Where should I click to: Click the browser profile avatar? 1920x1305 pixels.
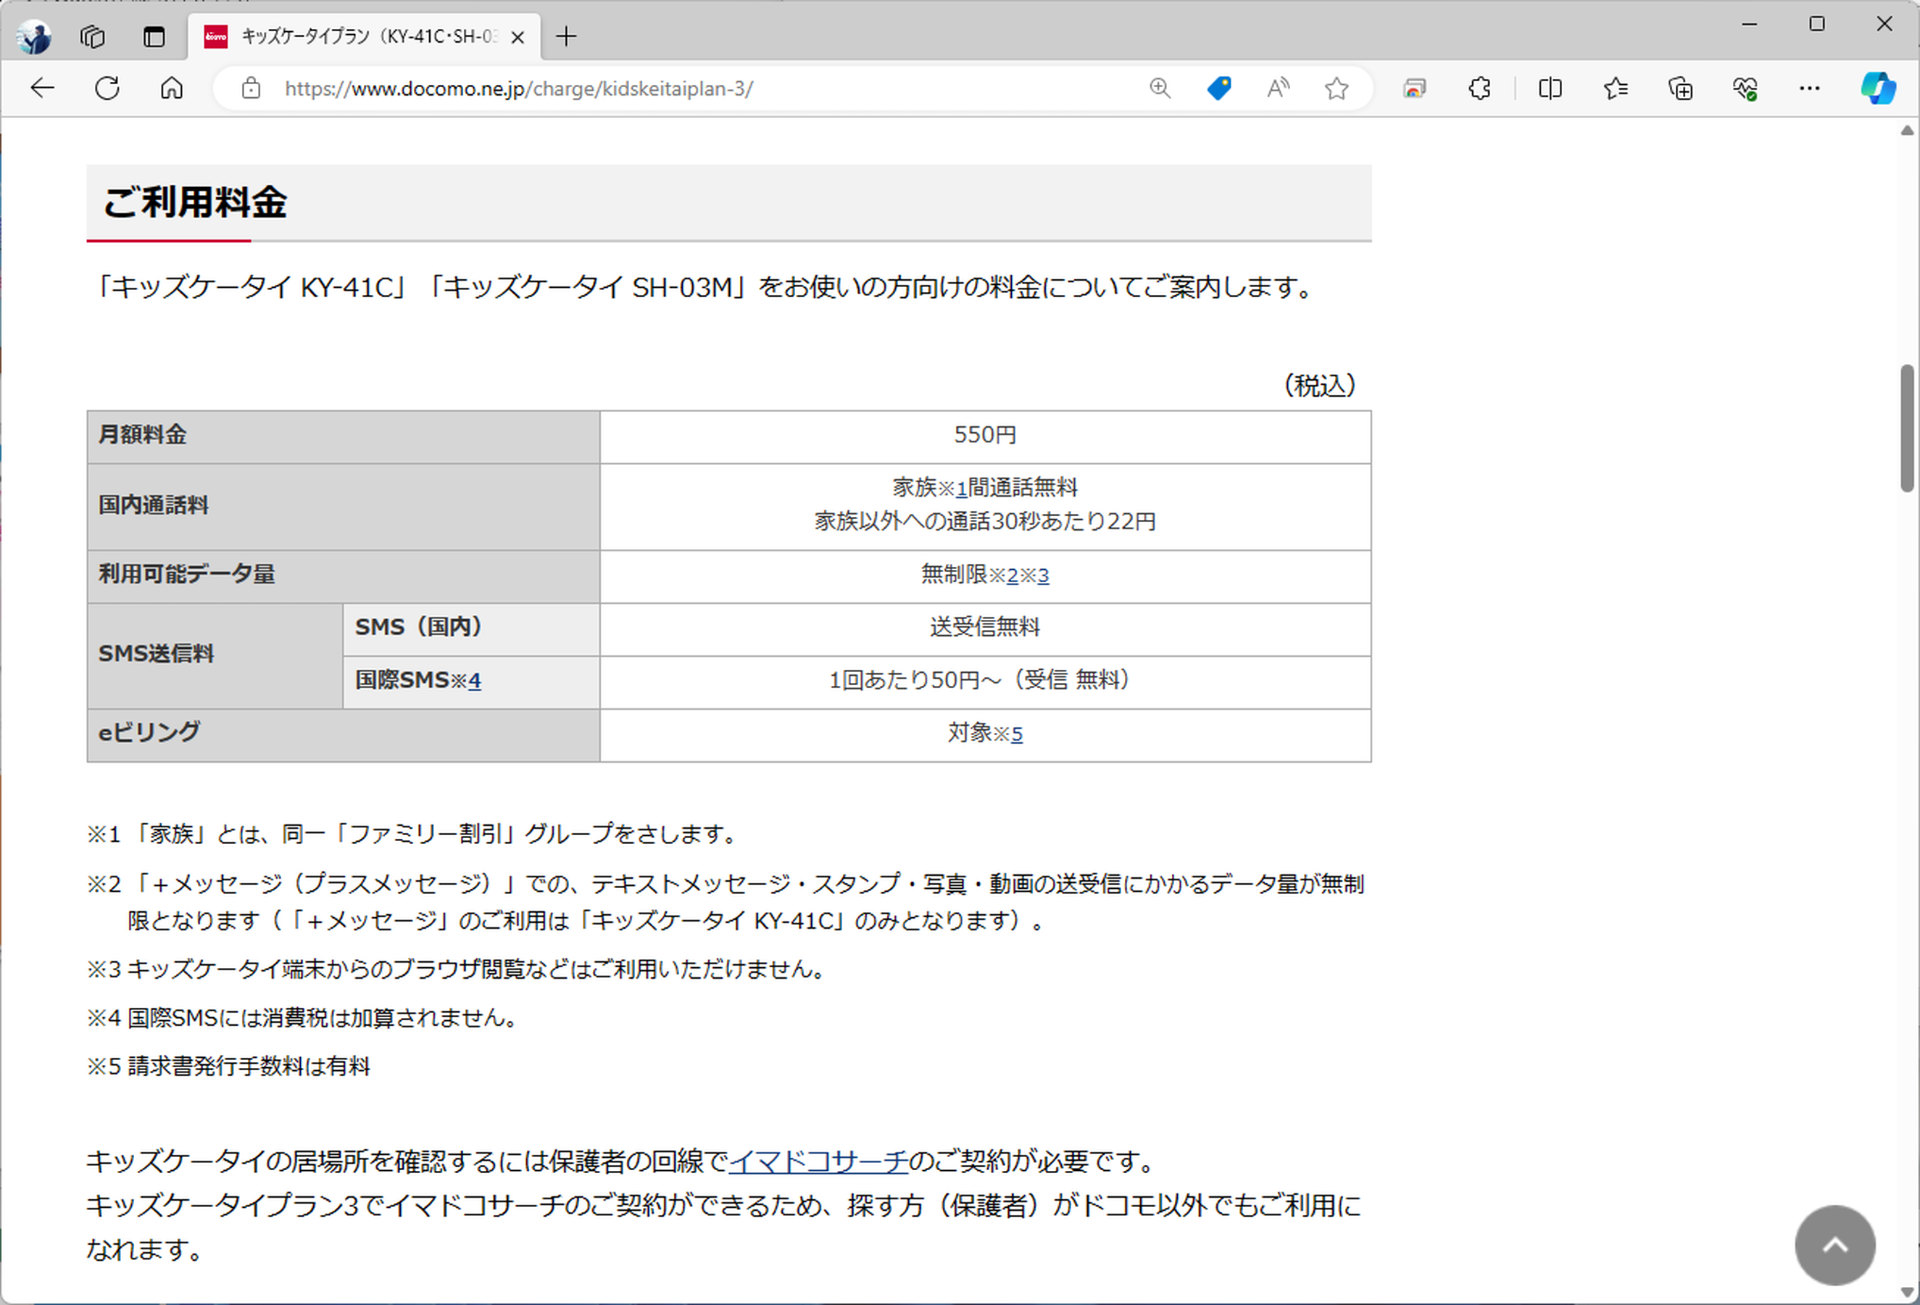tap(35, 36)
